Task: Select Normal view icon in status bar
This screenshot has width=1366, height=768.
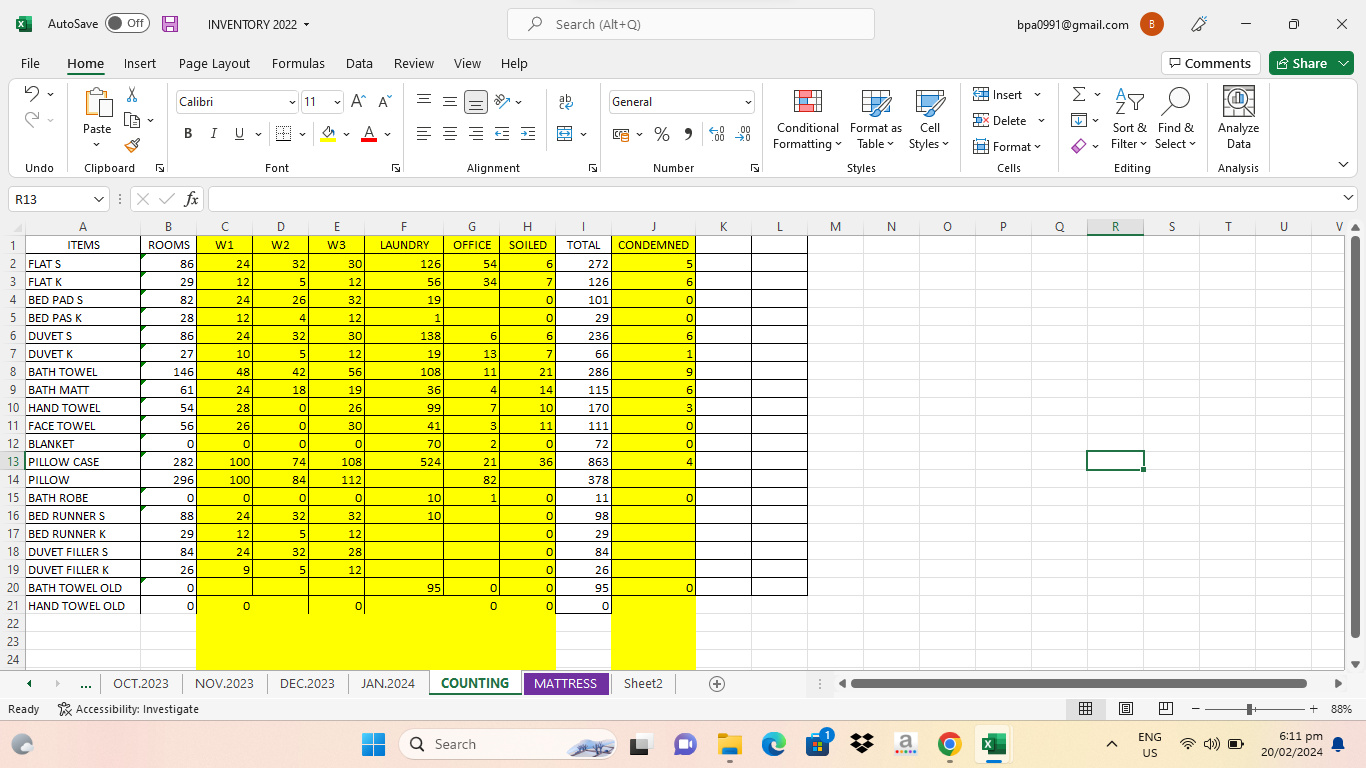Action: [1085, 709]
